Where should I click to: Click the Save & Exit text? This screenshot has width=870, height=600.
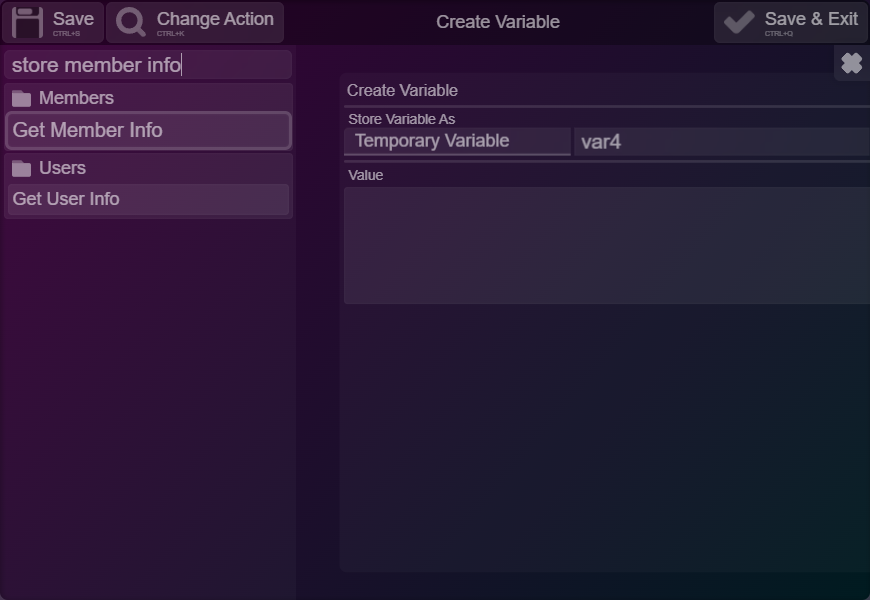tap(811, 19)
